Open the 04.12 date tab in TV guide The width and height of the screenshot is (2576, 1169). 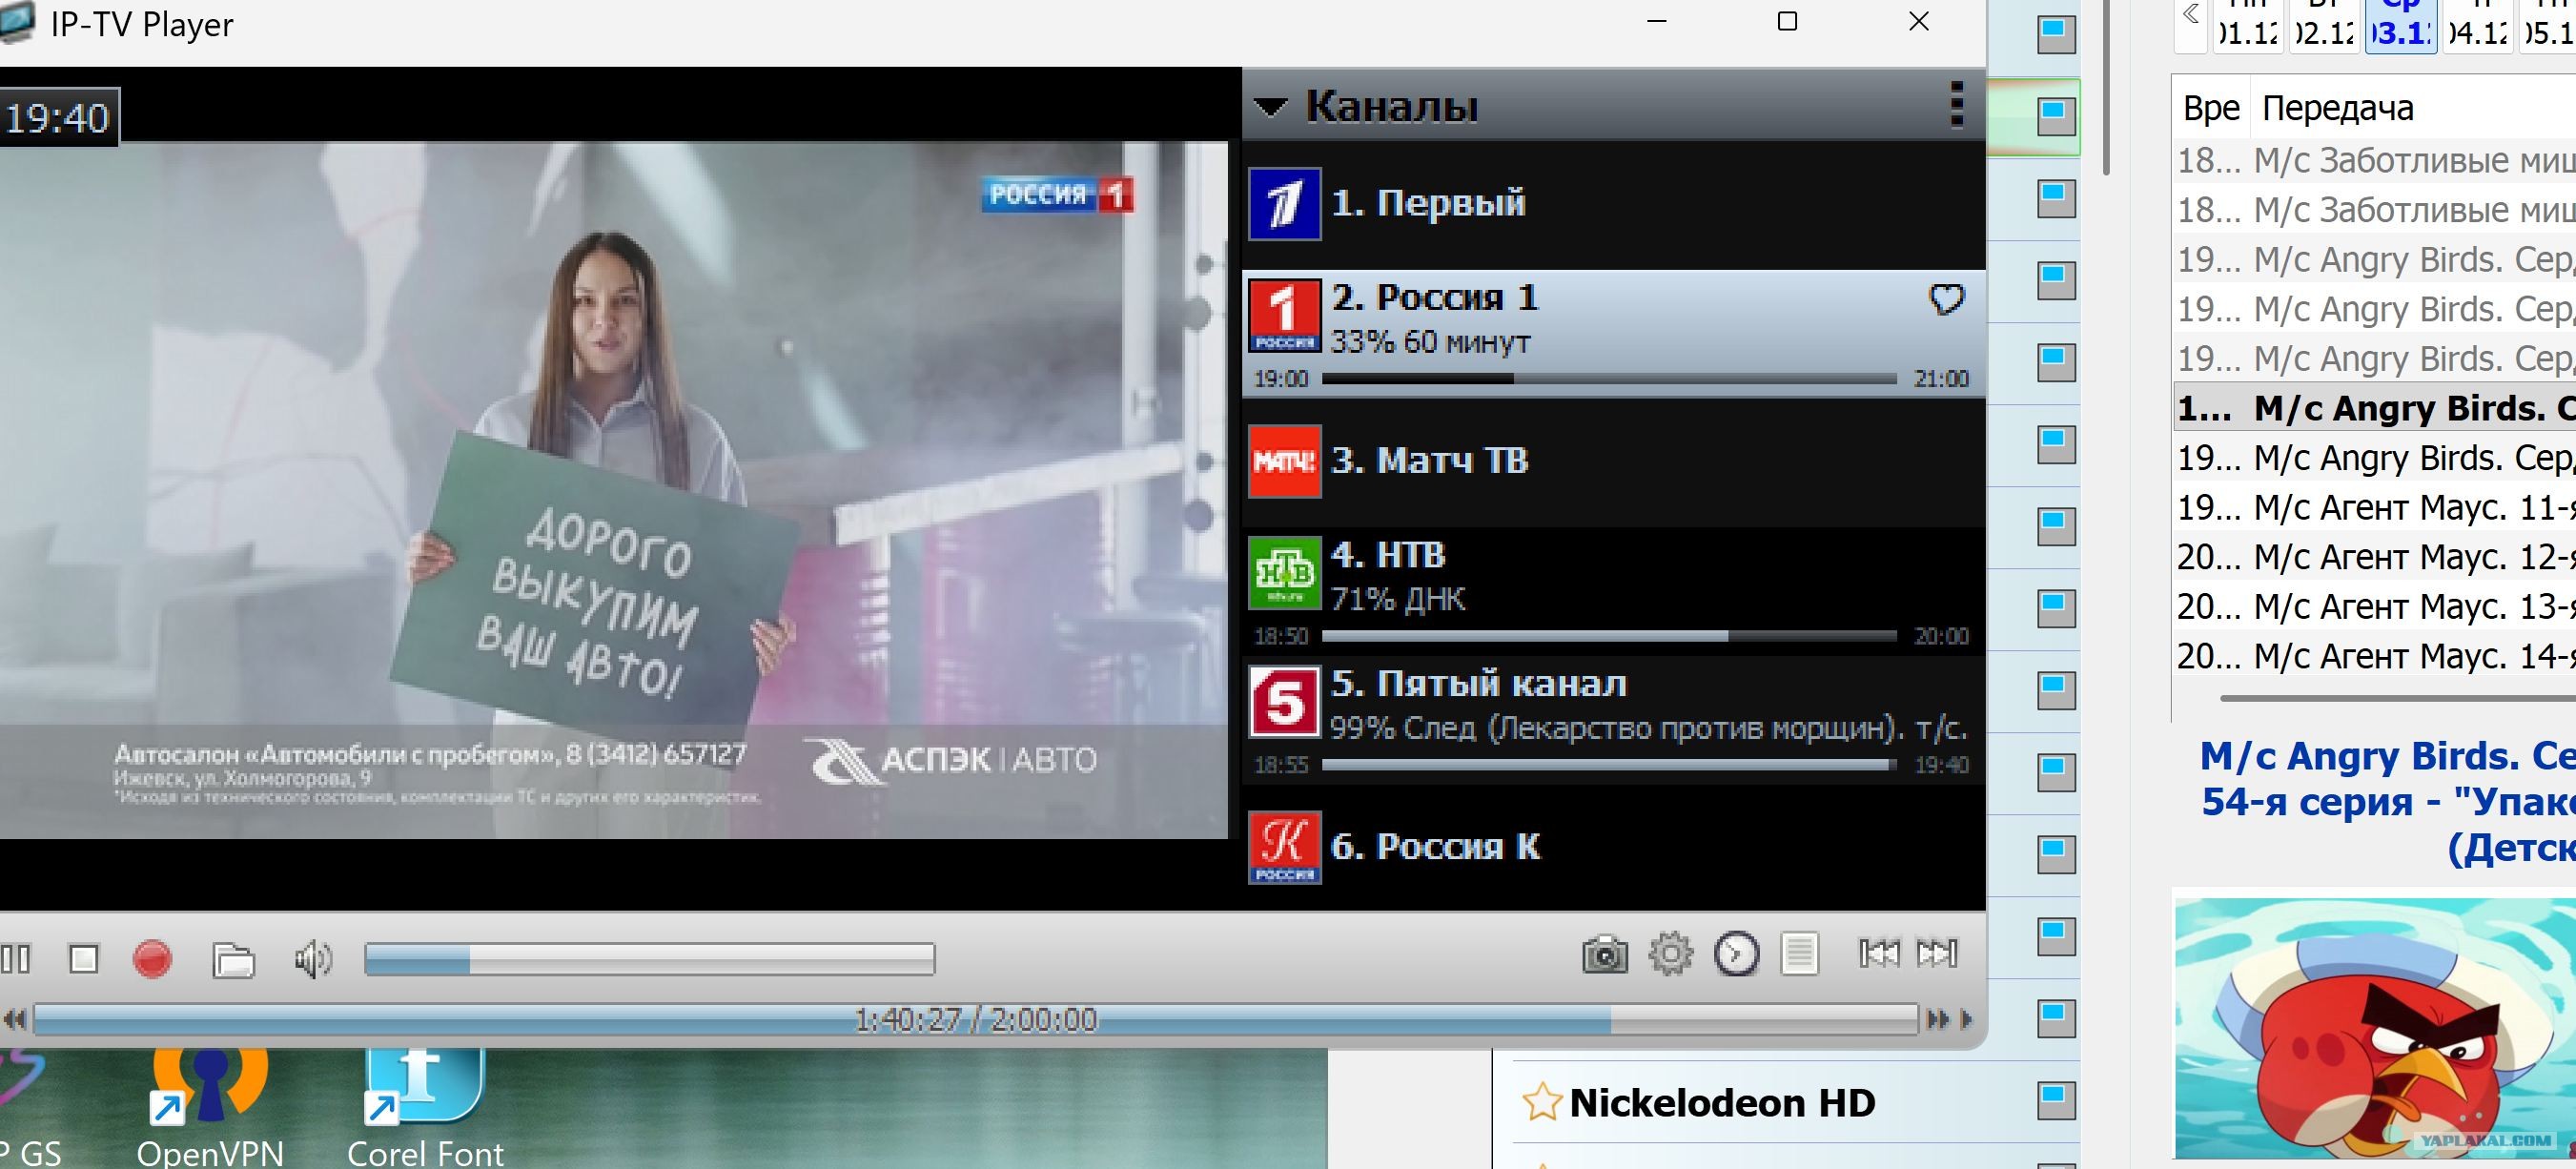(x=2478, y=26)
